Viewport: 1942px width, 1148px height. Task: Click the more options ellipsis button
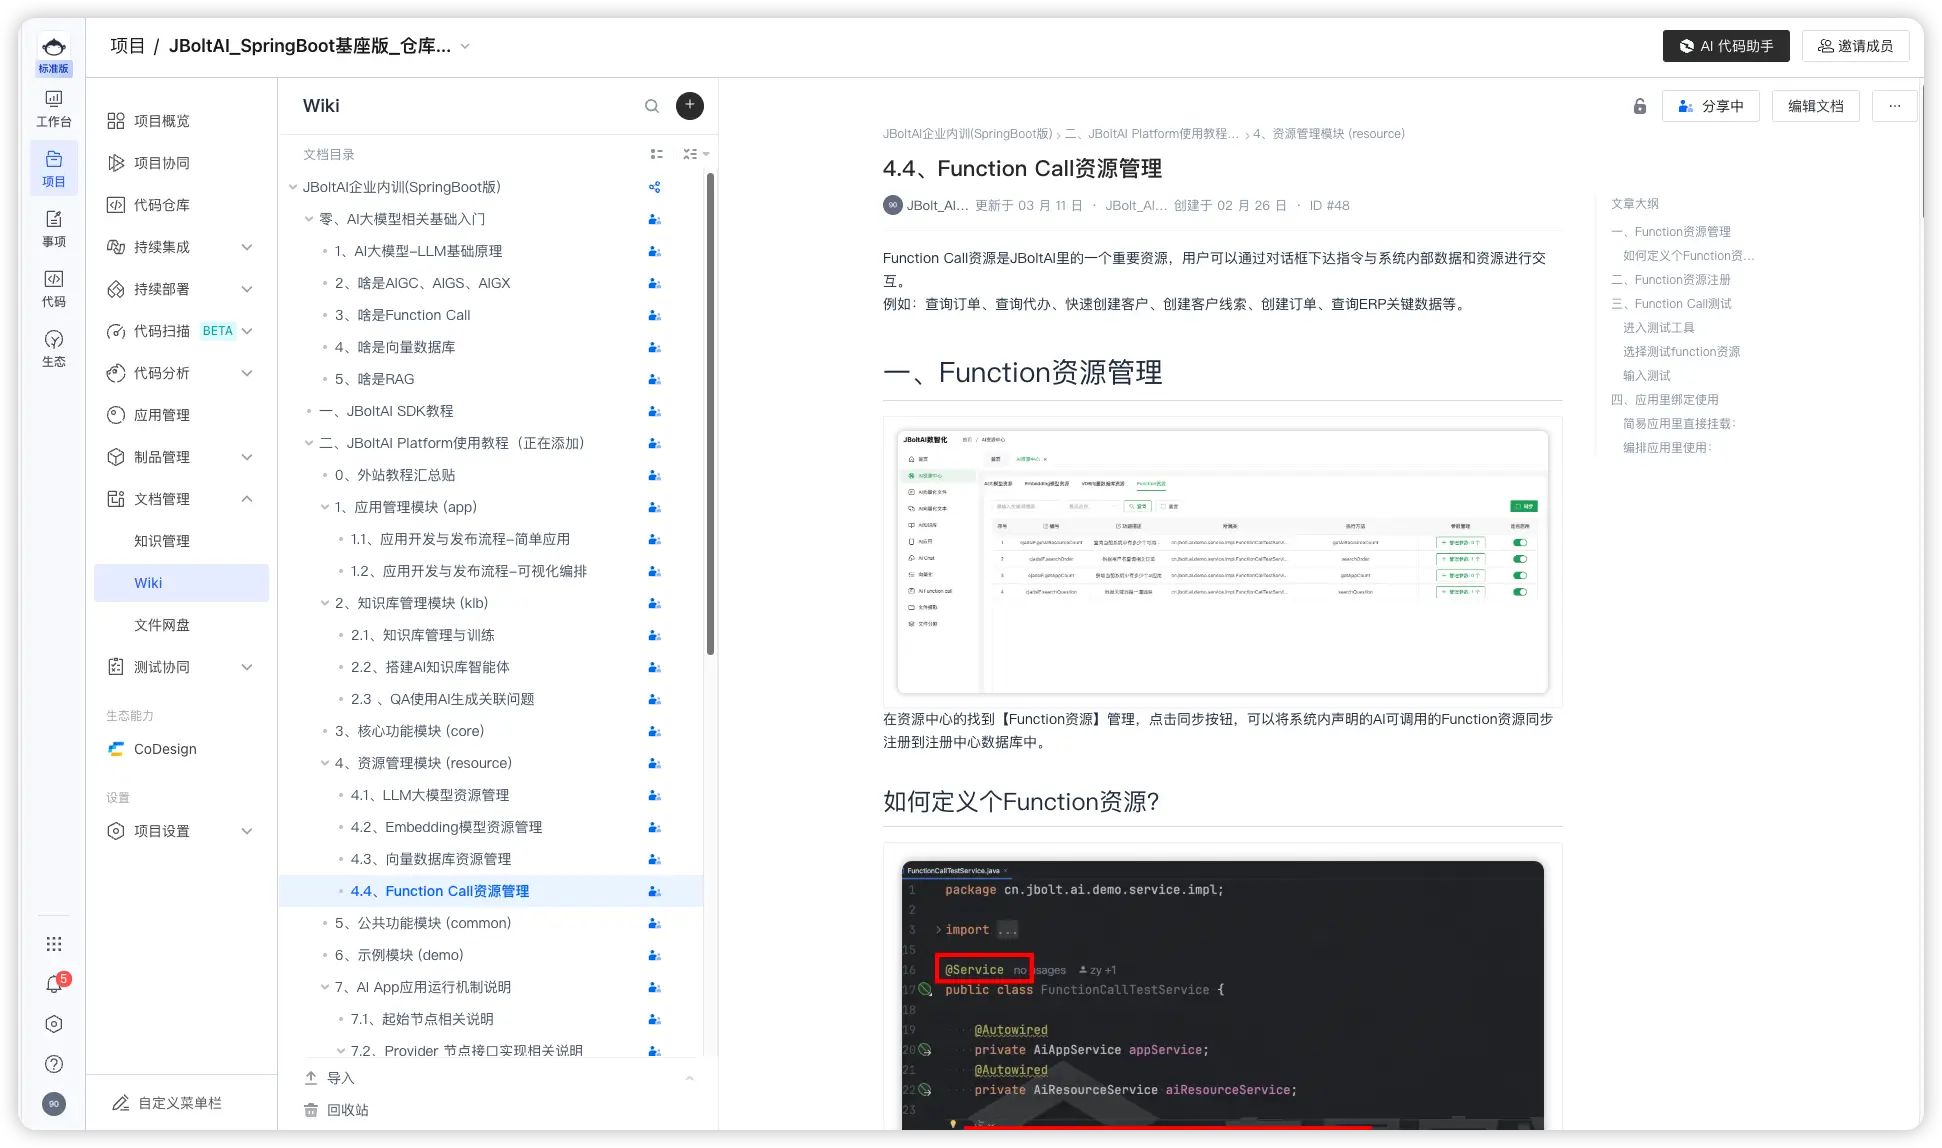pos(1895,106)
